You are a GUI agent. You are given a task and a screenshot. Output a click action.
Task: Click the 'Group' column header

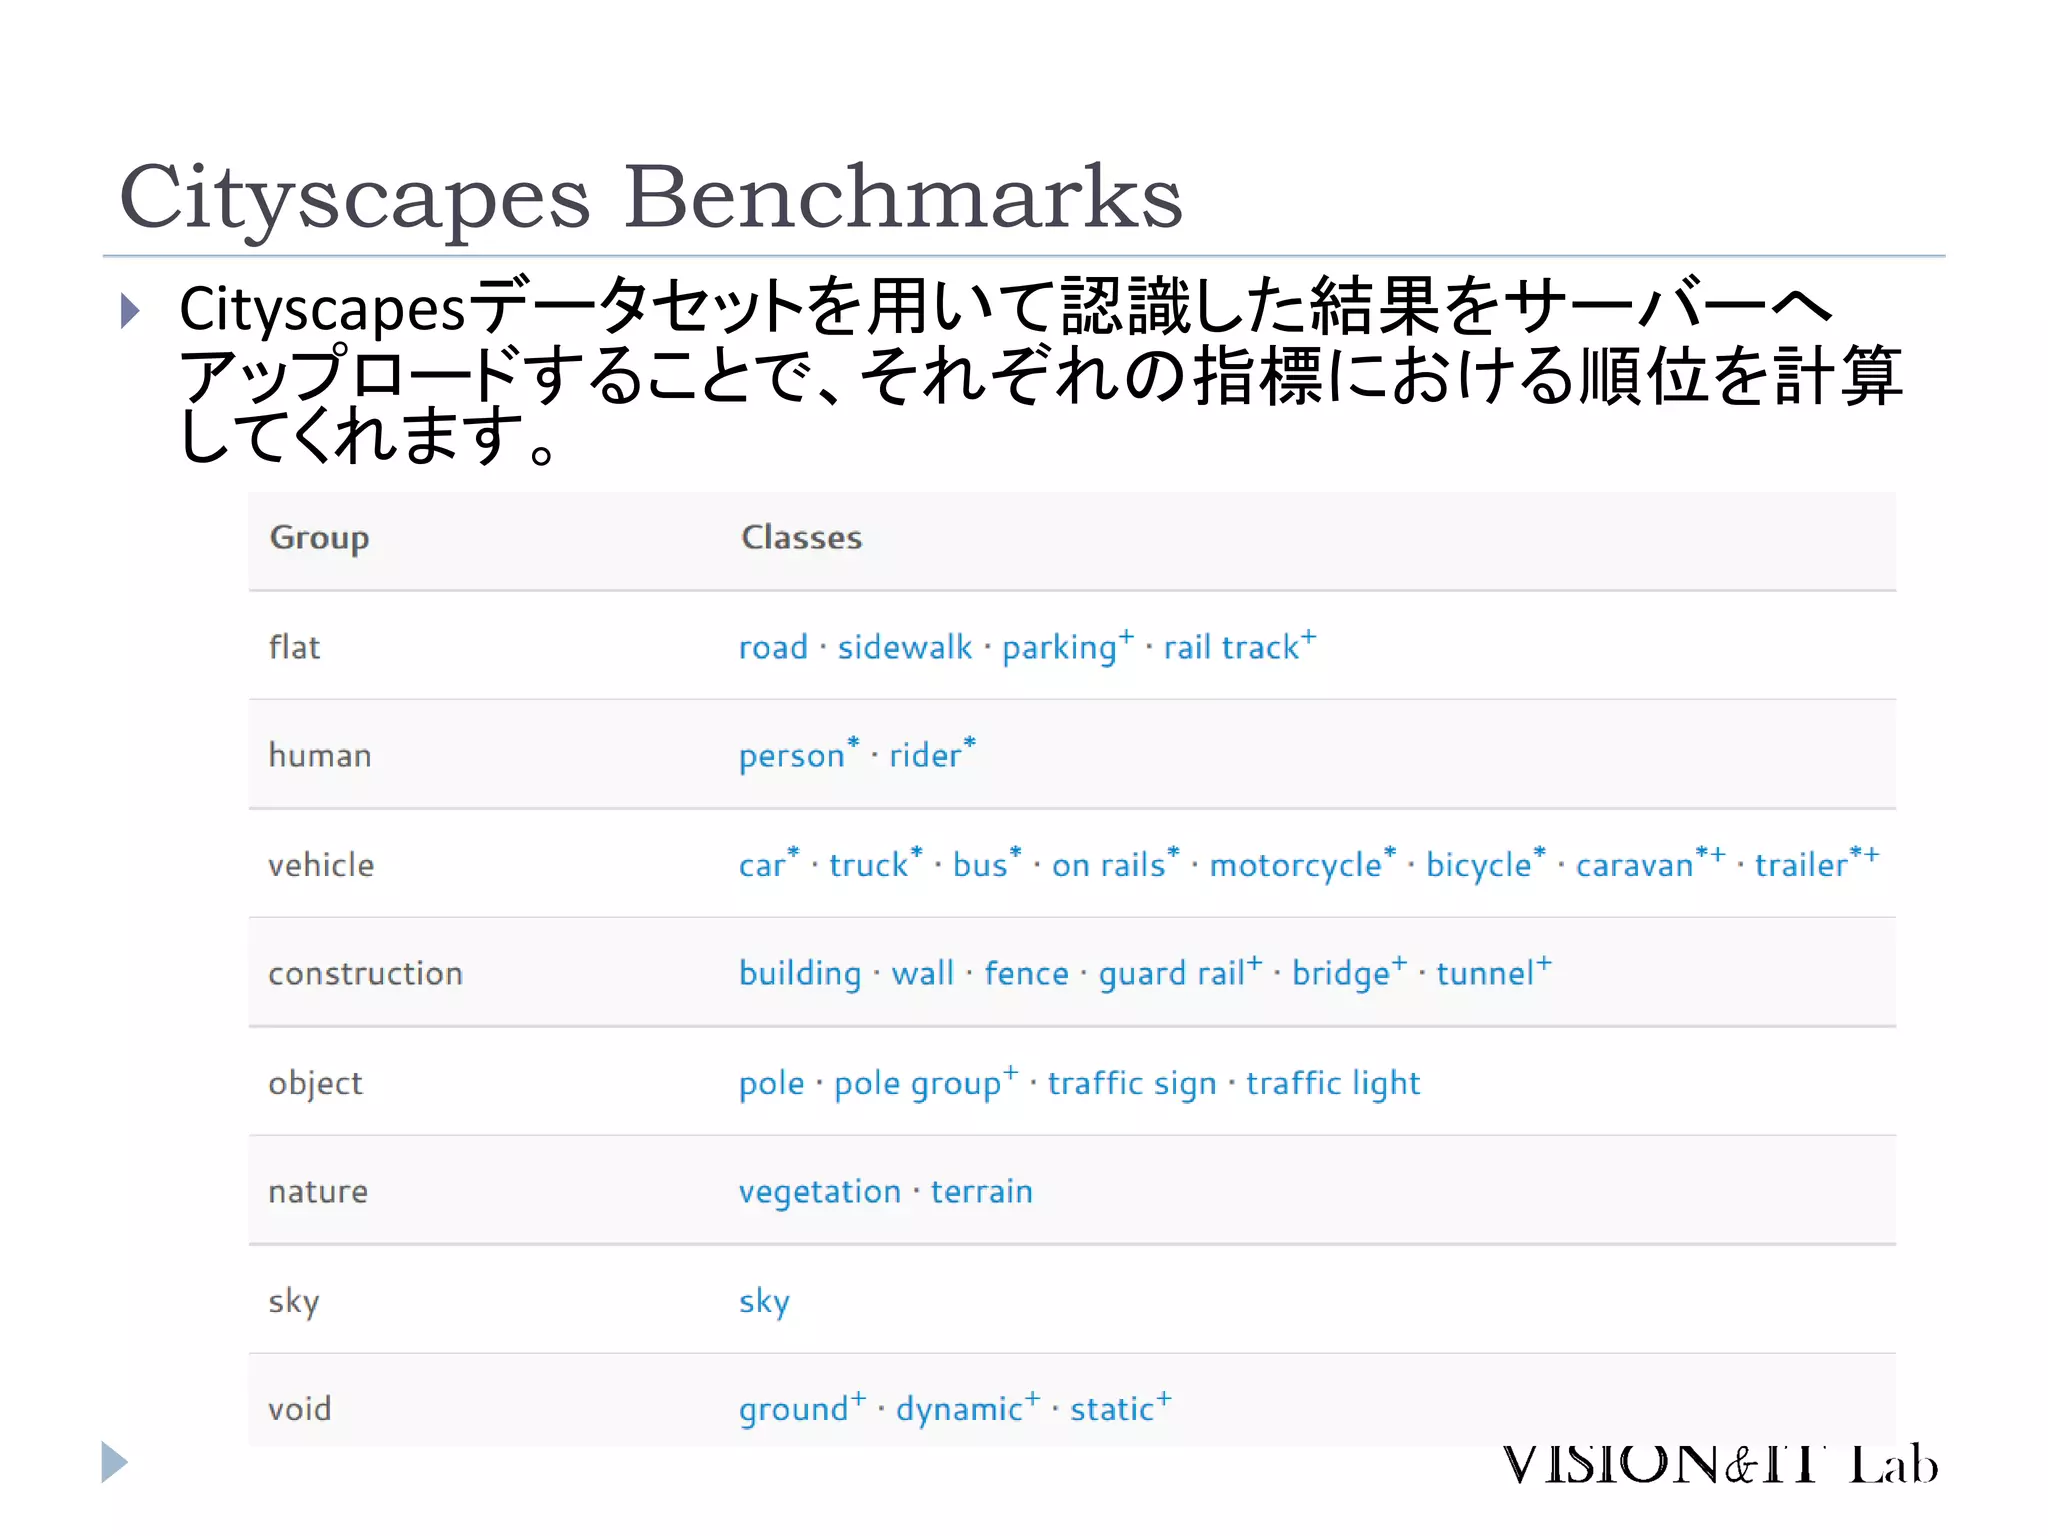coord(319,538)
